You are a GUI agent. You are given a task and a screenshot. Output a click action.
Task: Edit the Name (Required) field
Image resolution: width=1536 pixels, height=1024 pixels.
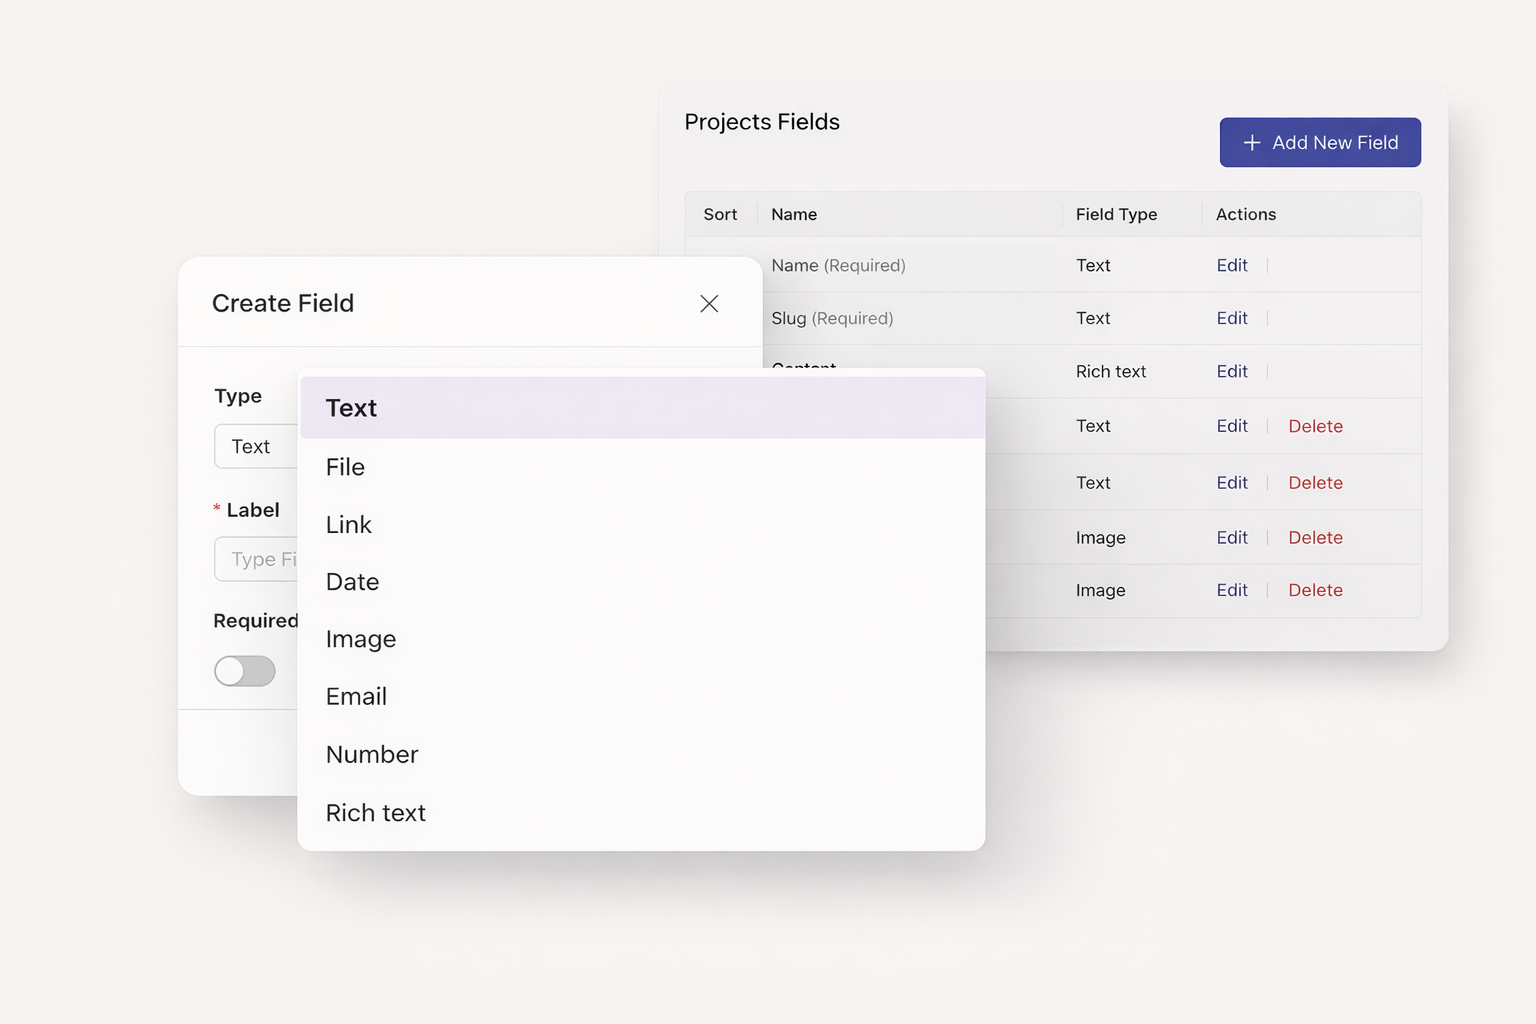pos(1231,266)
